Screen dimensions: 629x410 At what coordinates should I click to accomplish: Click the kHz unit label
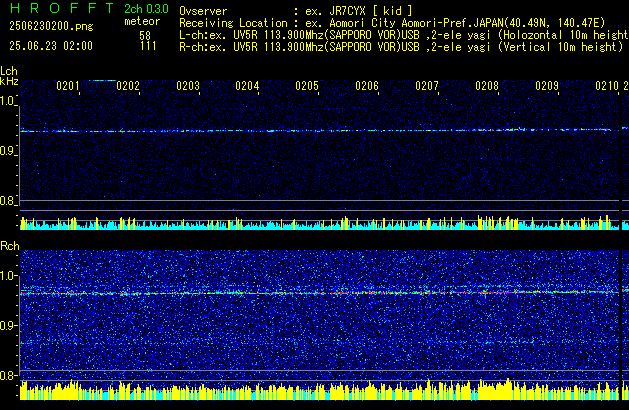pyautogui.click(x=9, y=81)
